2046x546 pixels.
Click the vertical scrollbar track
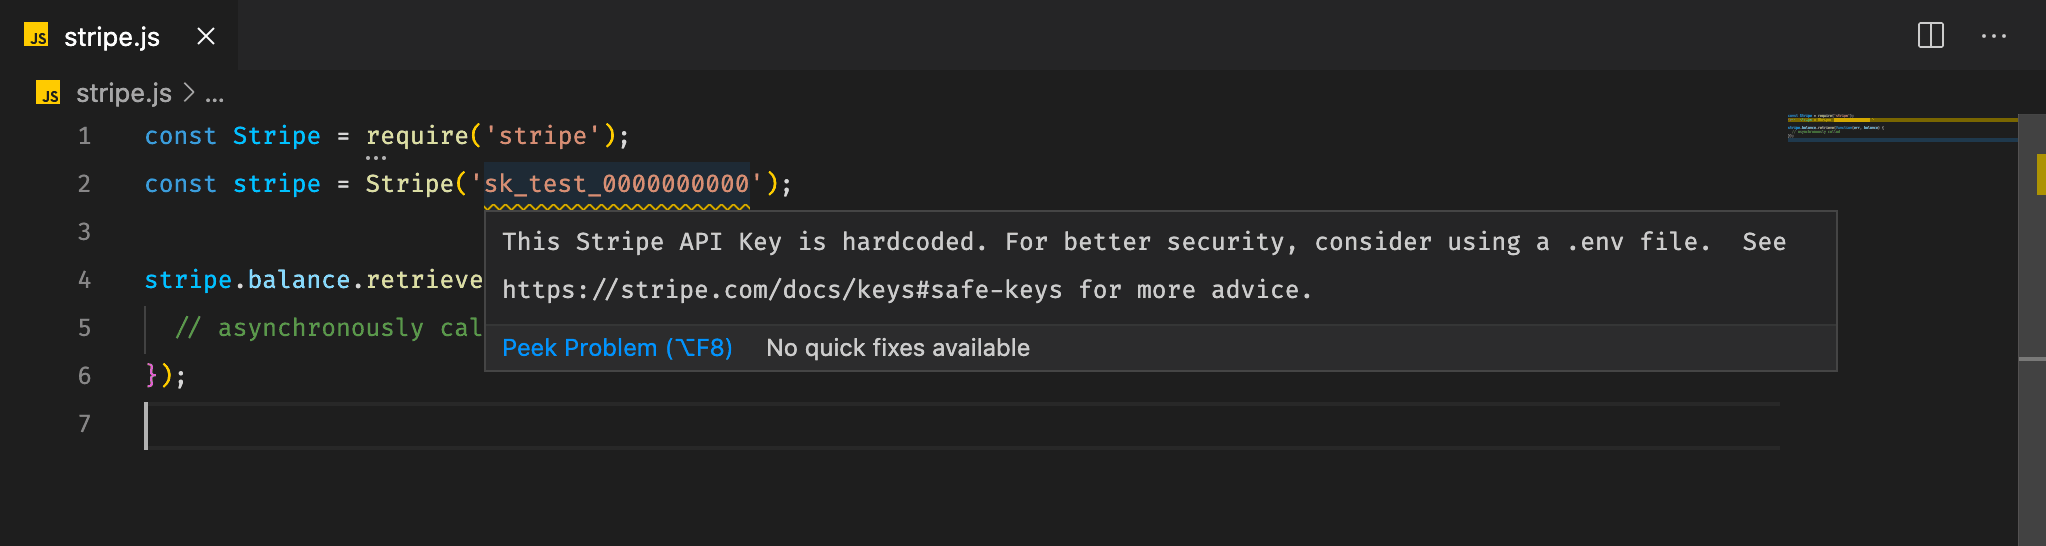pos(2032,330)
